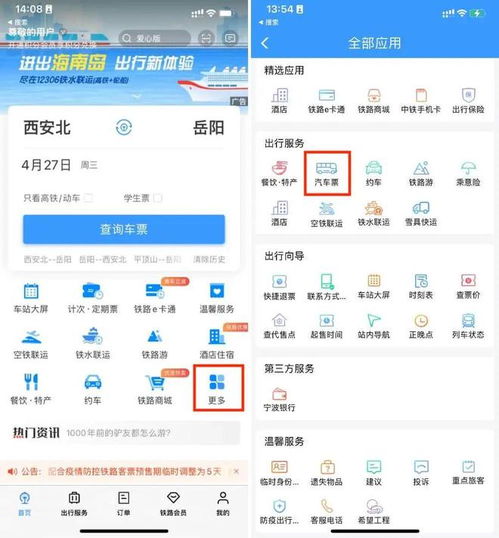
Task: Choose arrival station 岳阳
Action: pyautogui.click(x=209, y=128)
